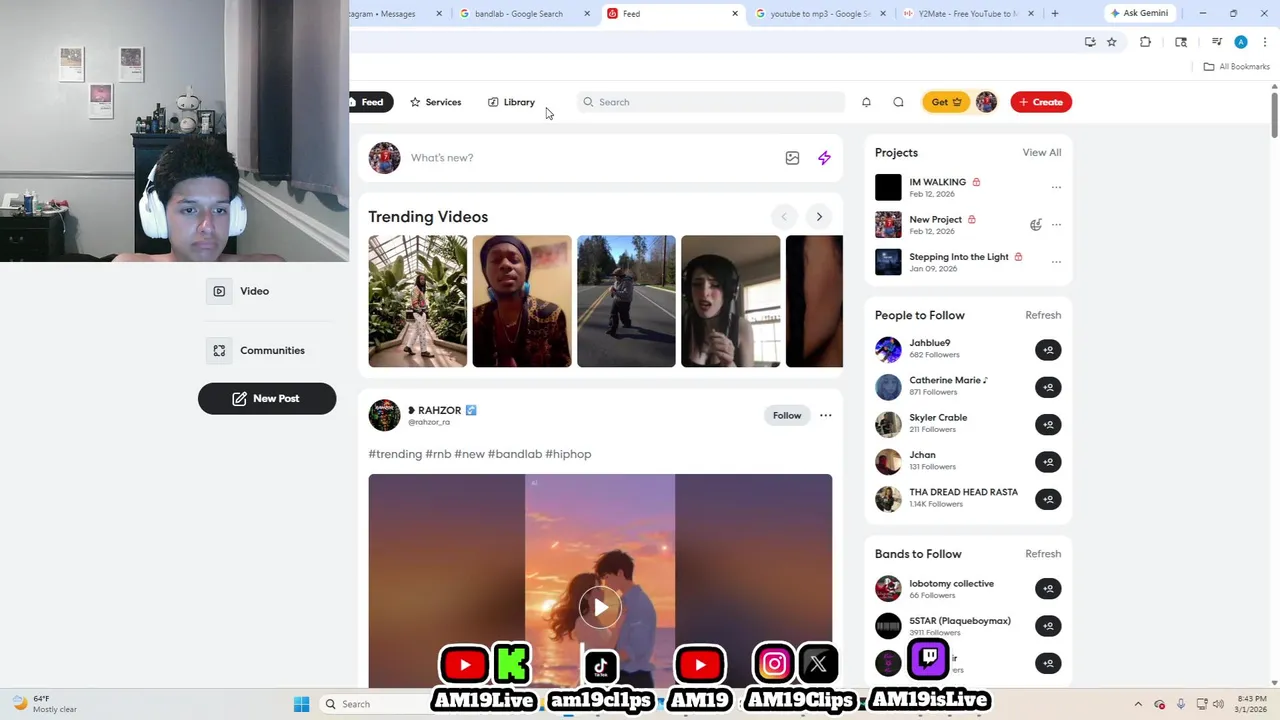Open the profile avatar next to Get

986,102
